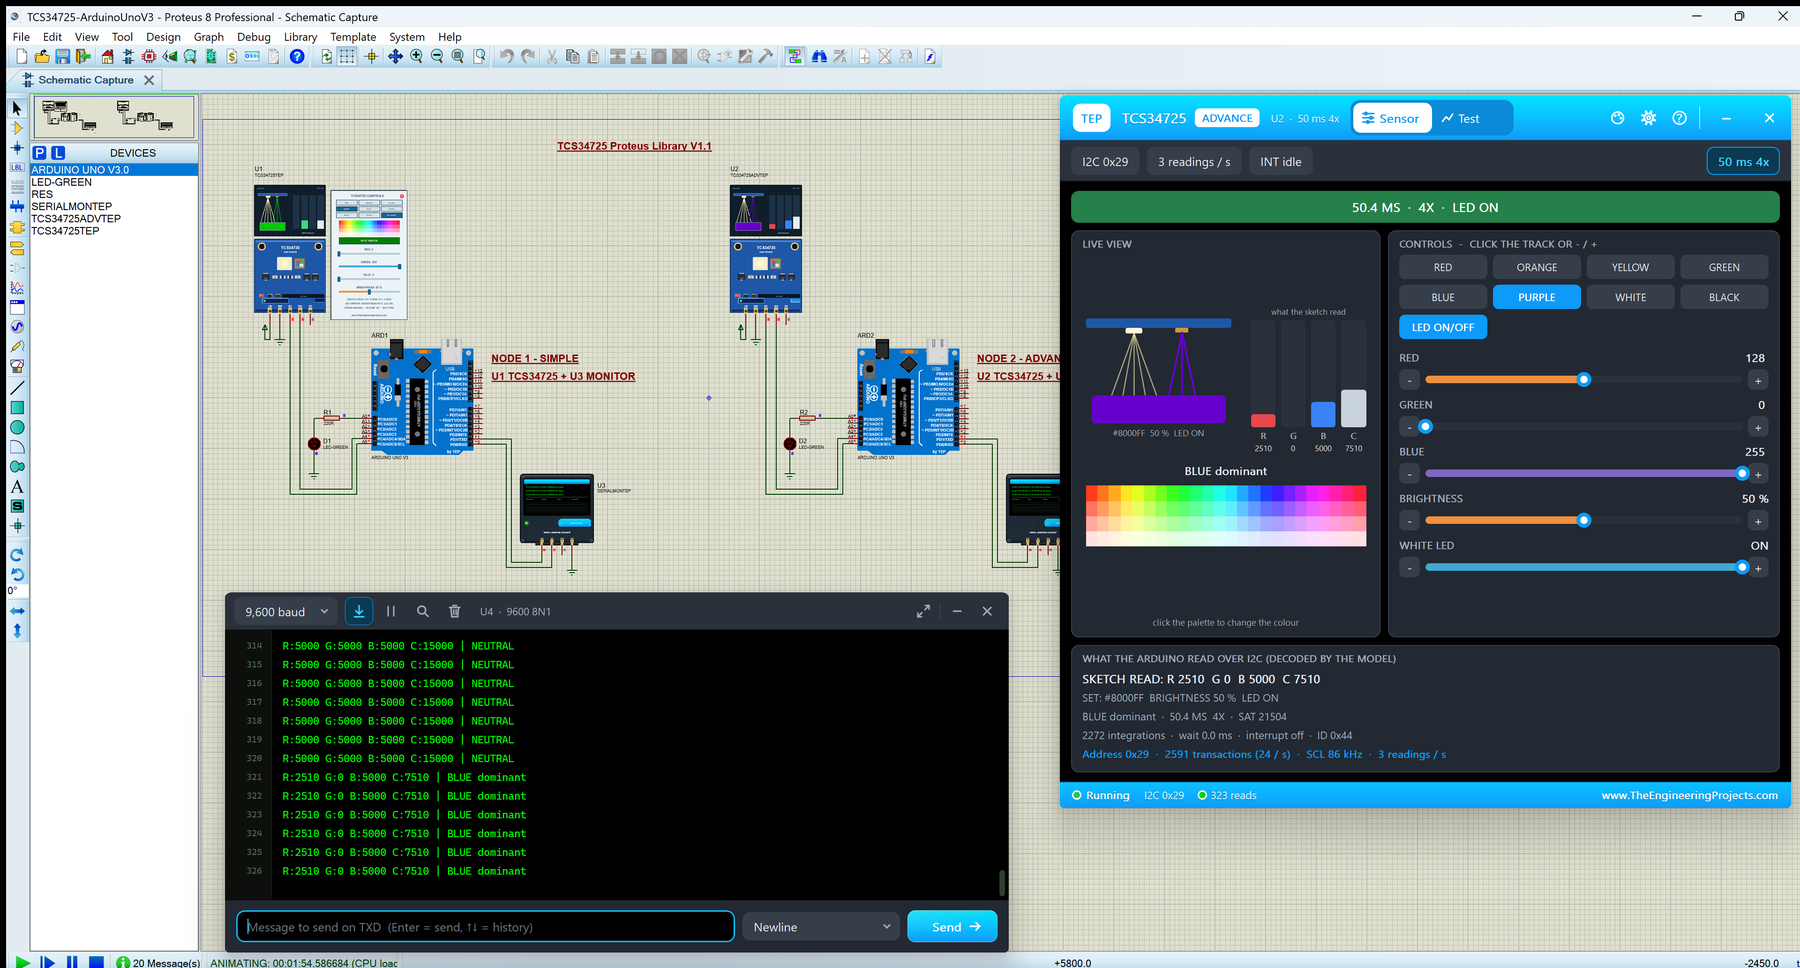Open the Library menu

pyautogui.click(x=300, y=37)
